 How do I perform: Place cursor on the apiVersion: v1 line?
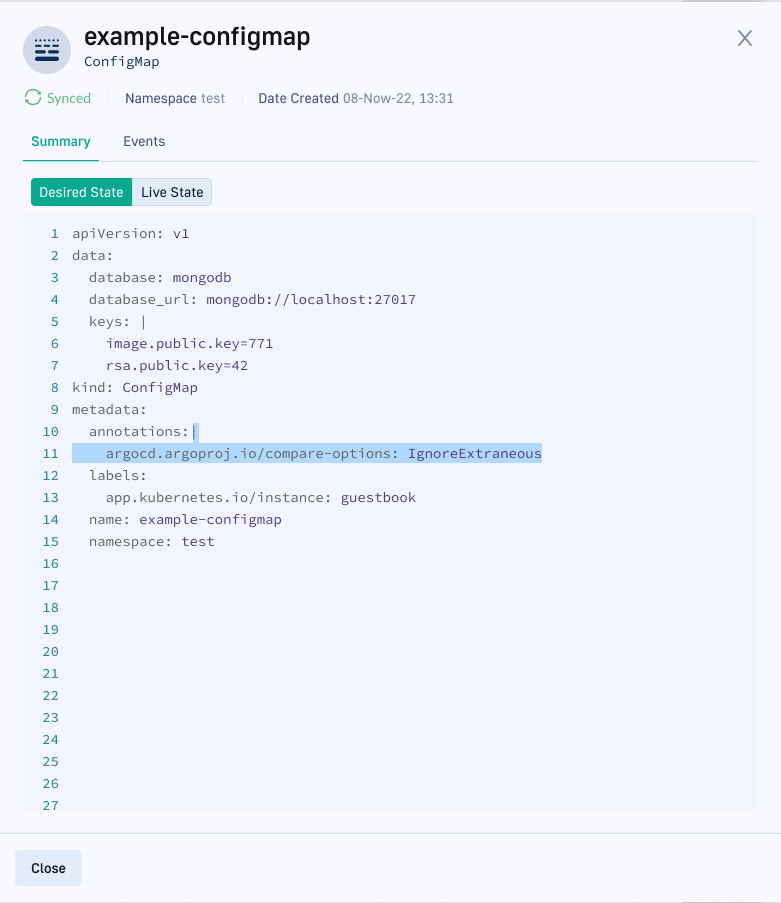130,233
